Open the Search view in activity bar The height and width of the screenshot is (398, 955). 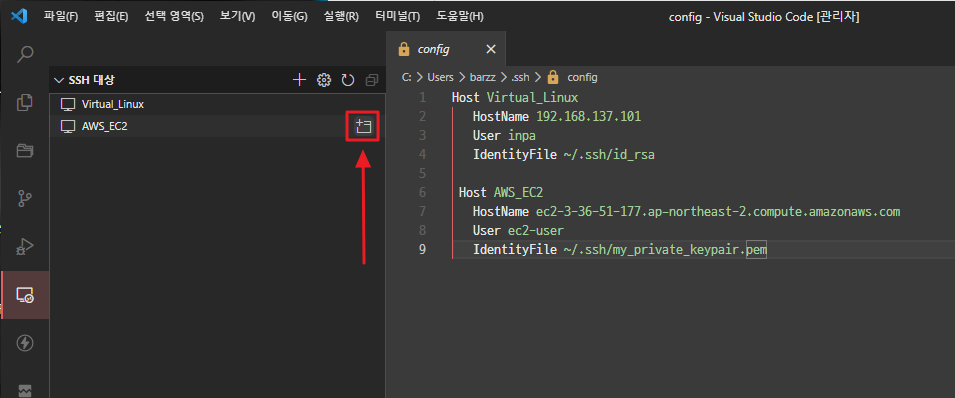pyautogui.click(x=24, y=54)
